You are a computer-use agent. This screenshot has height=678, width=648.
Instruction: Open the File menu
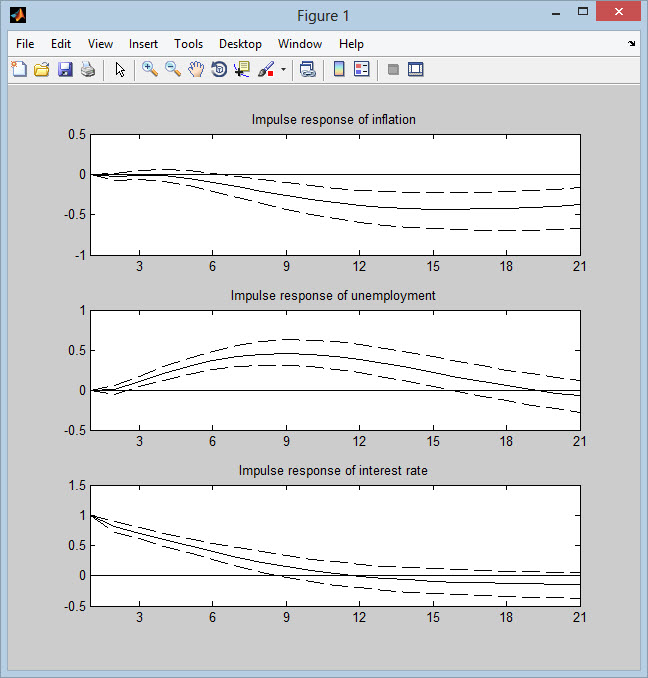tap(25, 44)
